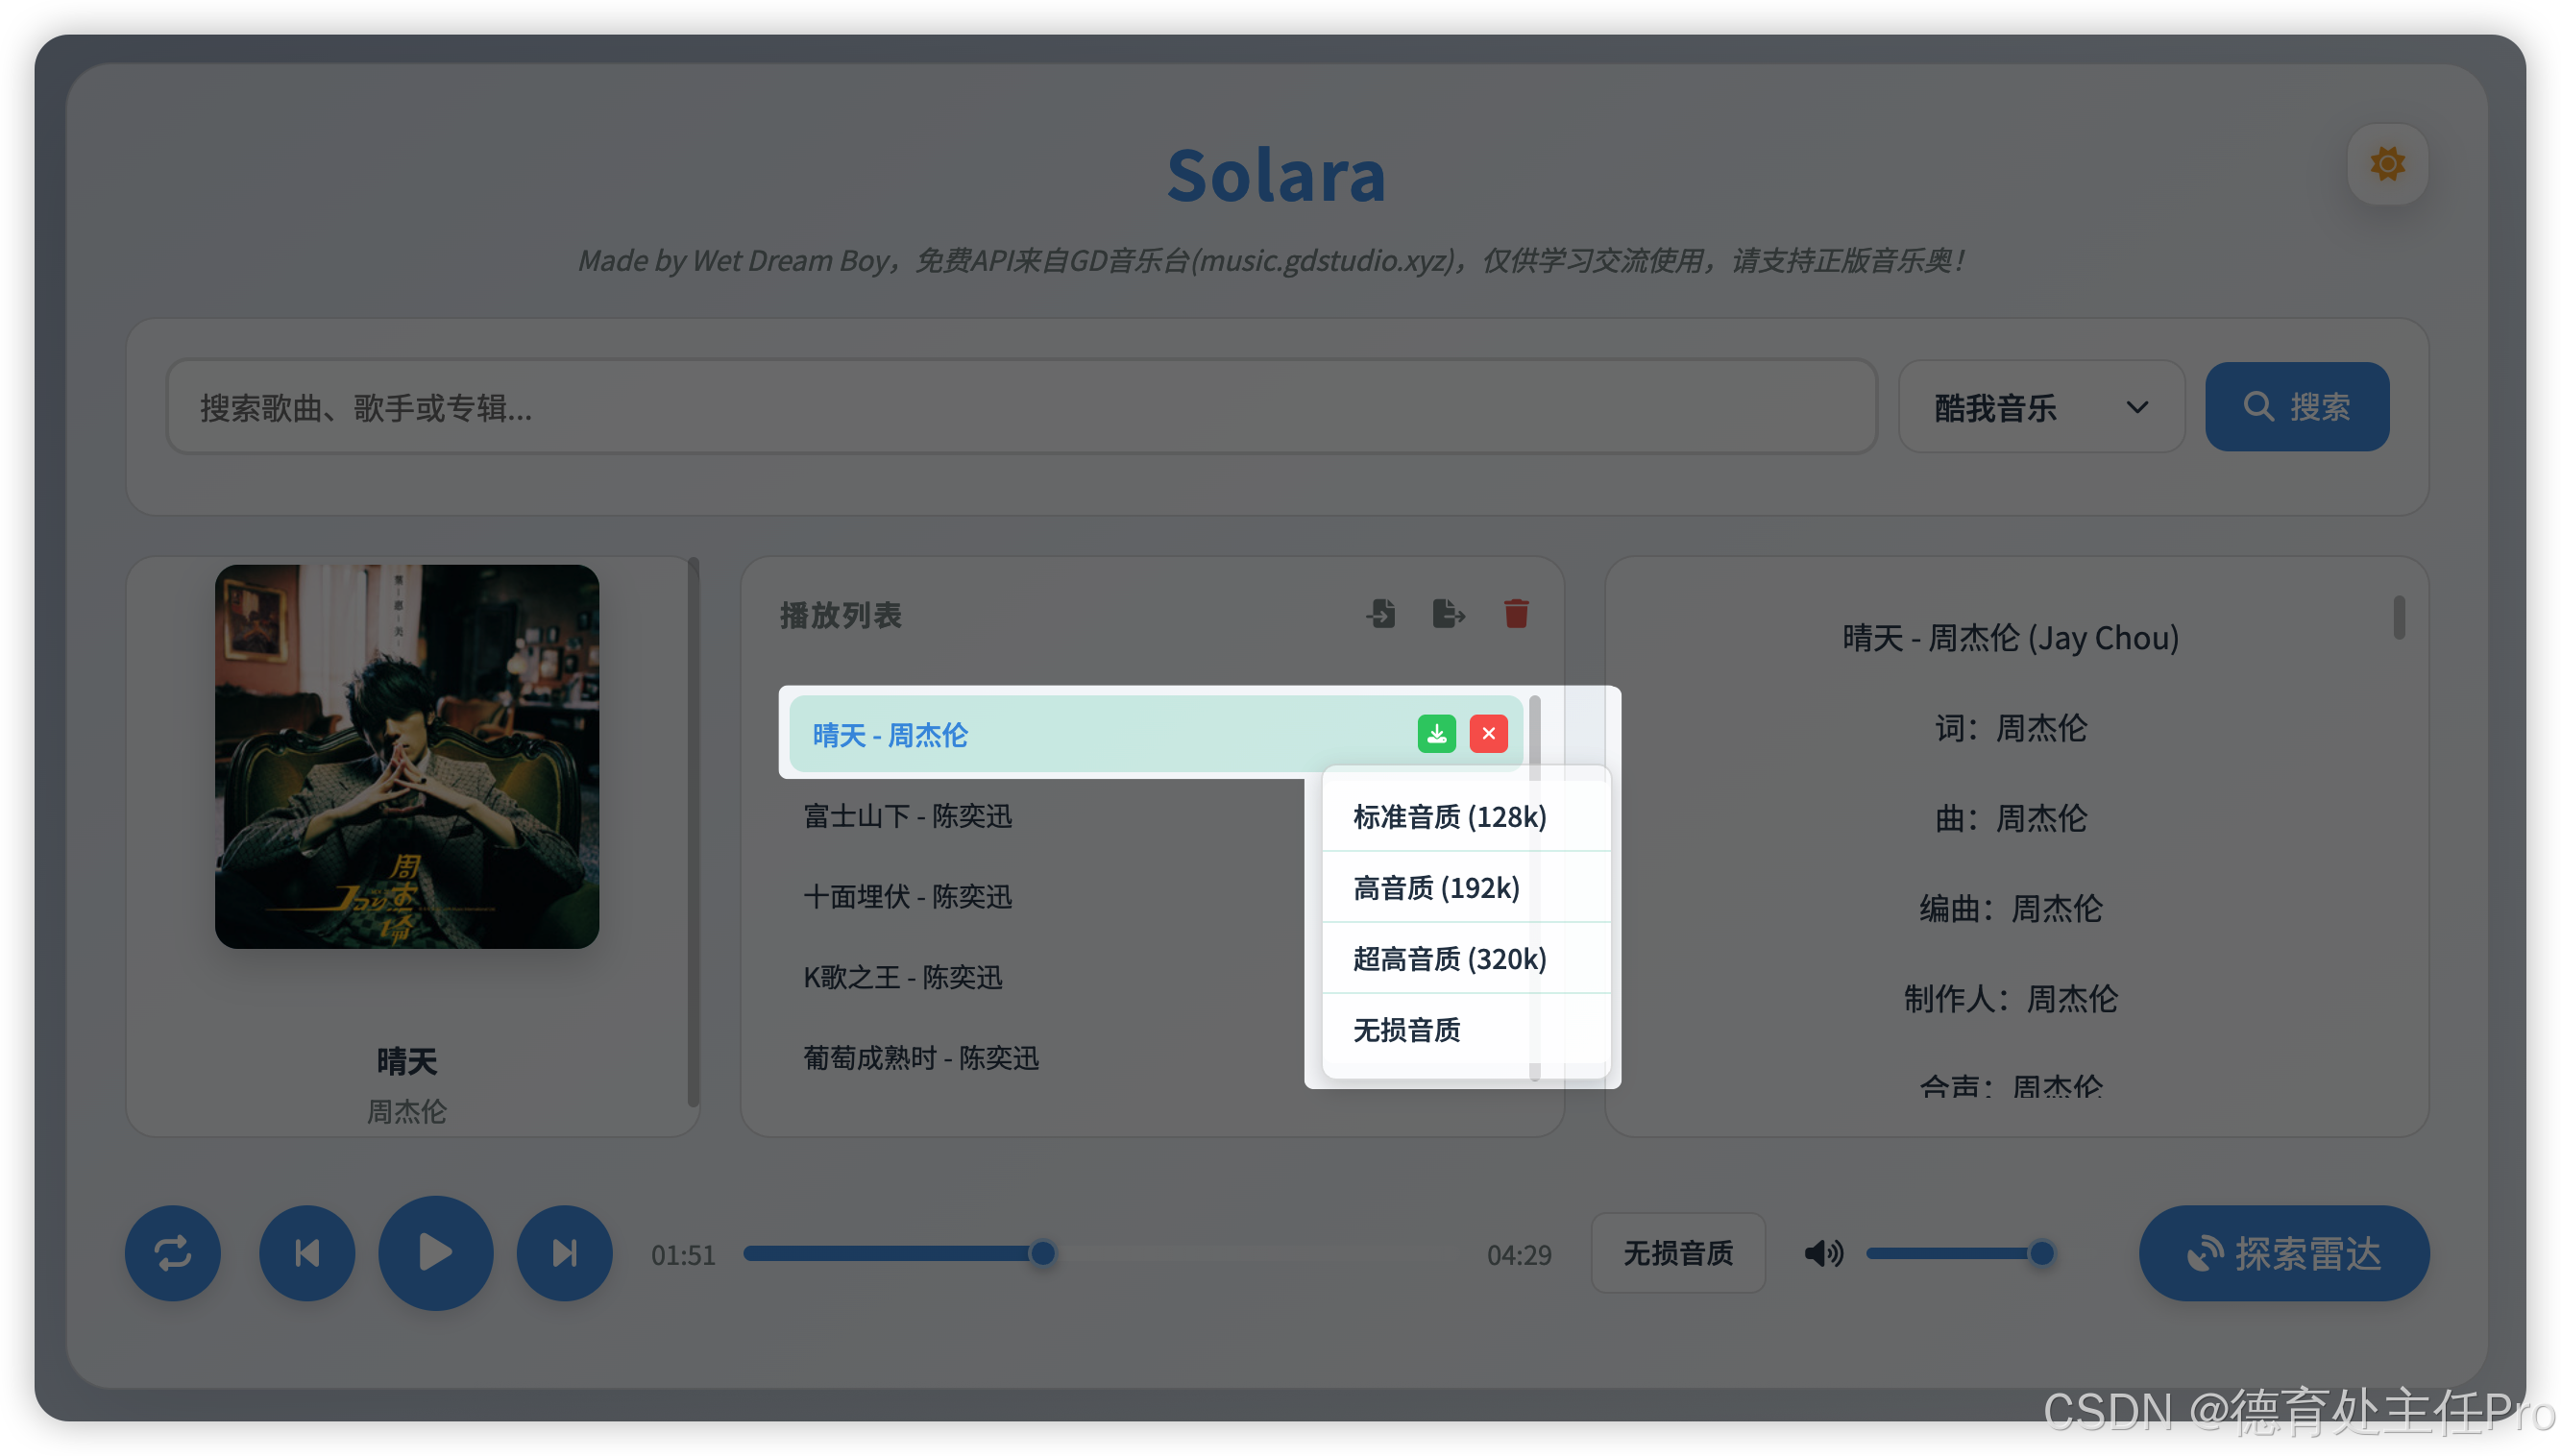This screenshot has width=2561, height=1456.
Task: Open the 酷我音乐 source dropdown
Action: [x=2040, y=407]
